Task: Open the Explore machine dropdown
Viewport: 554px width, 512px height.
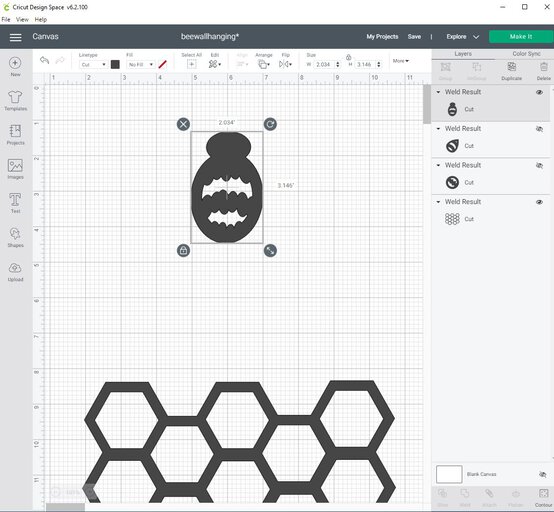Action: (x=462, y=37)
